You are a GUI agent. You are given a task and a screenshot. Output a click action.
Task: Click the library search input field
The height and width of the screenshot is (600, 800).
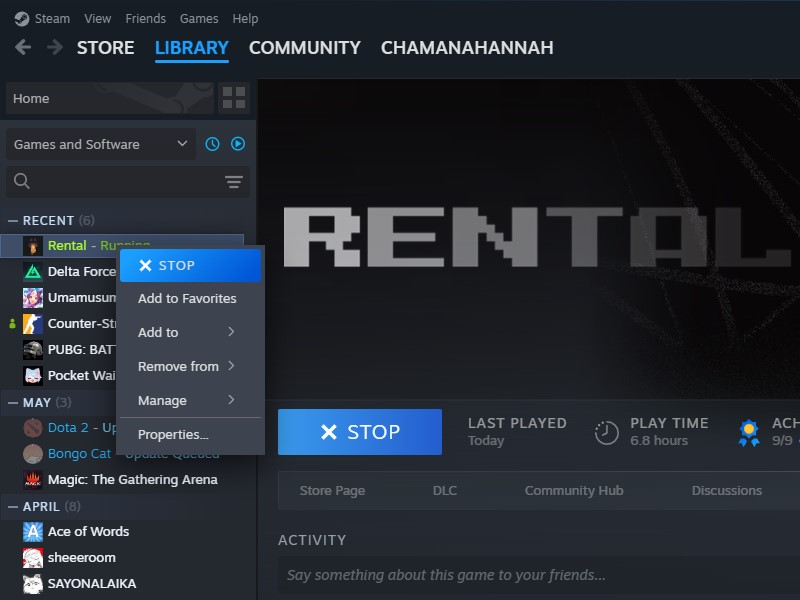tap(128, 182)
